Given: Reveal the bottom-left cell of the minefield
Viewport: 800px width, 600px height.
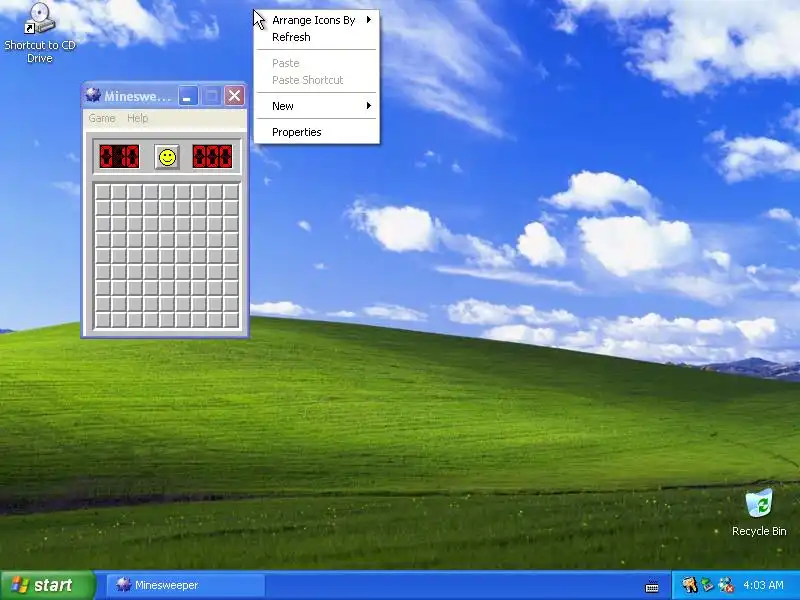Looking at the screenshot, I should [x=103, y=319].
